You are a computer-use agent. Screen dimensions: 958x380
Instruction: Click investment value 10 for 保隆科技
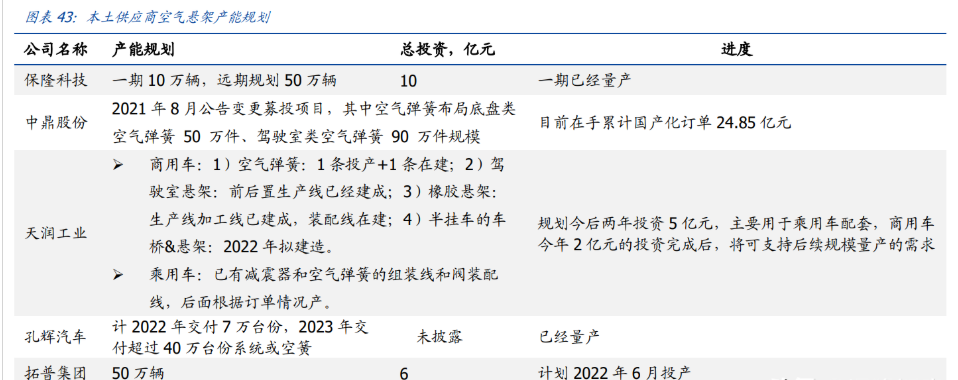point(409,81)
